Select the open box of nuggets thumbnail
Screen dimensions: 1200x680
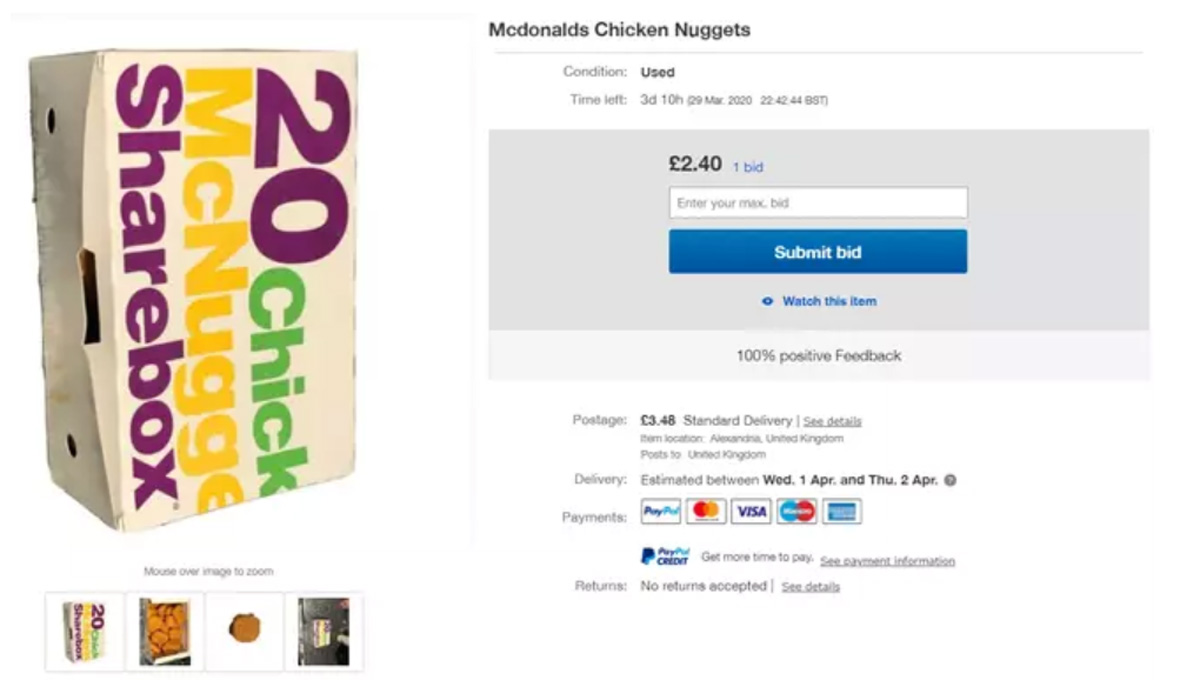point(164,631)
